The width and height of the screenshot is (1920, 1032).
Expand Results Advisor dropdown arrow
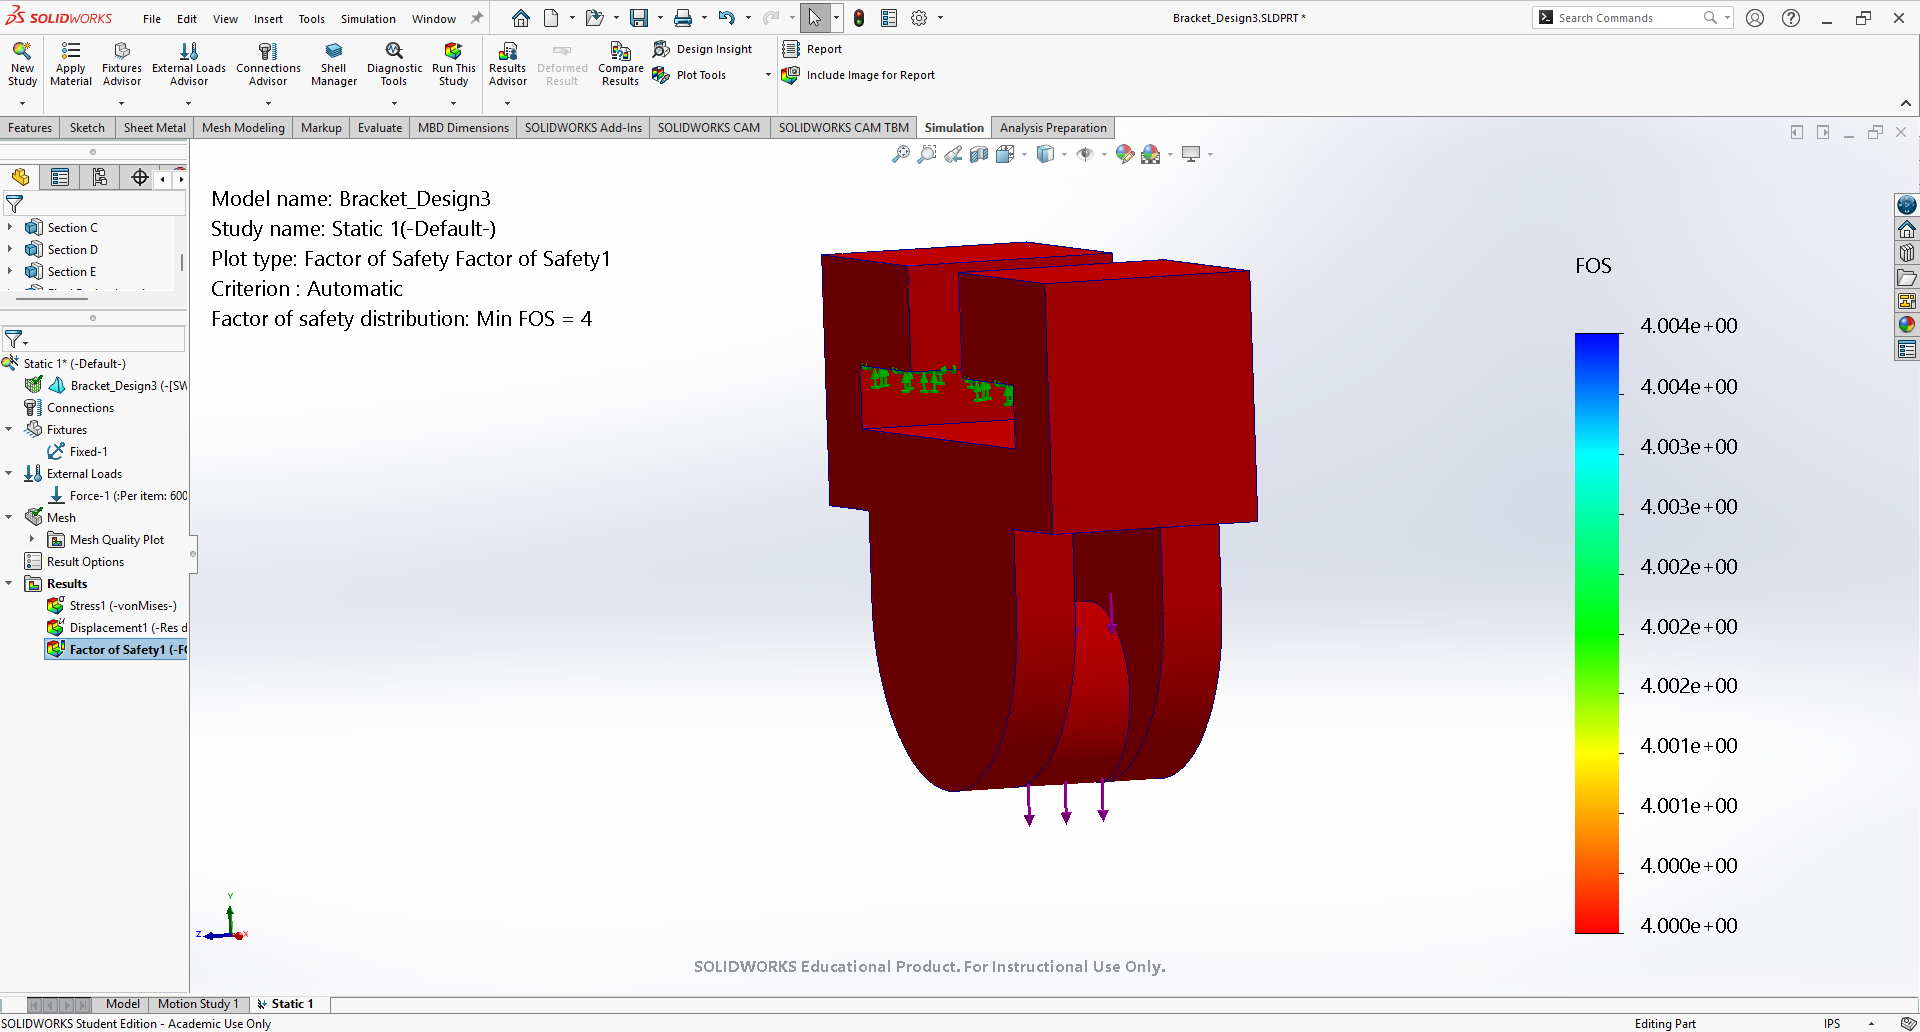[x=507, y=103]
